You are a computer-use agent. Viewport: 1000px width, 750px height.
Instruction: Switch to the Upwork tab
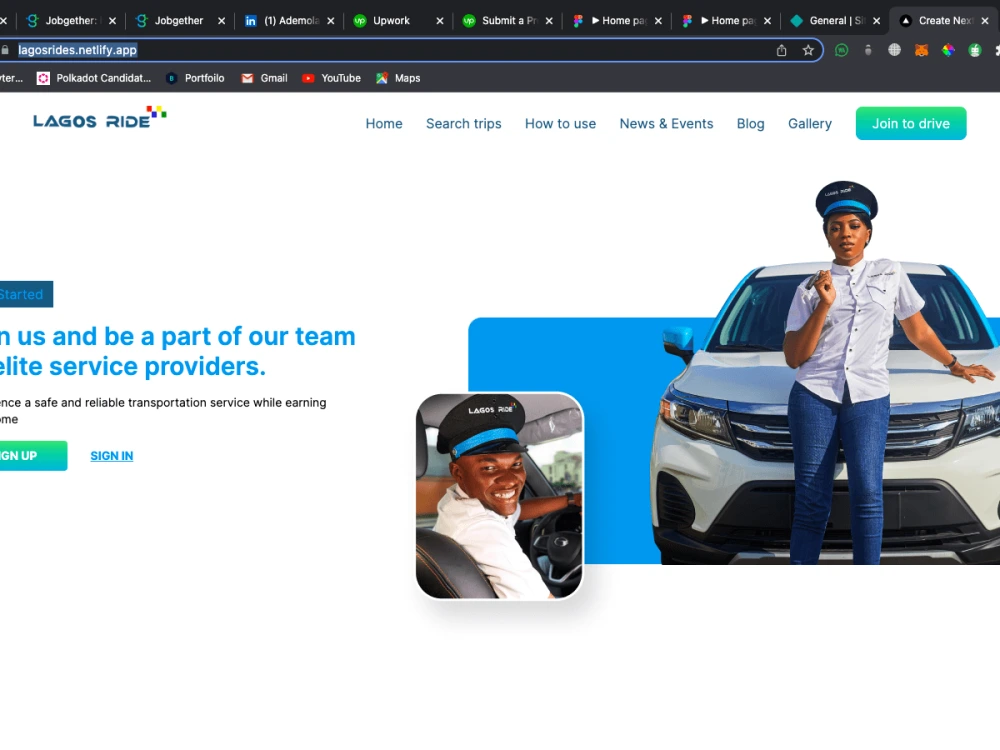click(x=390, y=20)
